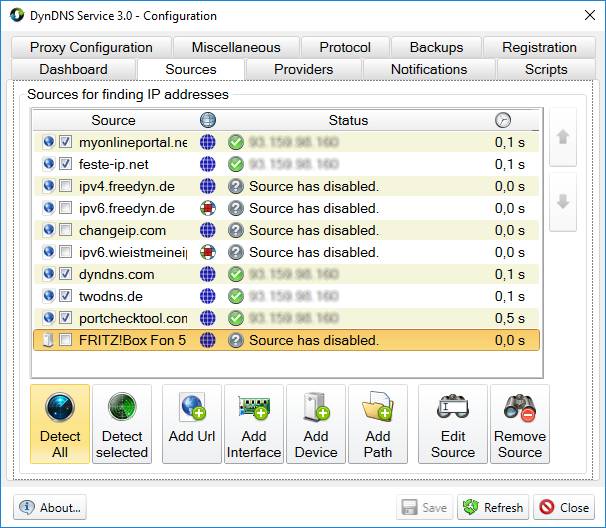Select the feste-ip.net source name

(114, 164)
